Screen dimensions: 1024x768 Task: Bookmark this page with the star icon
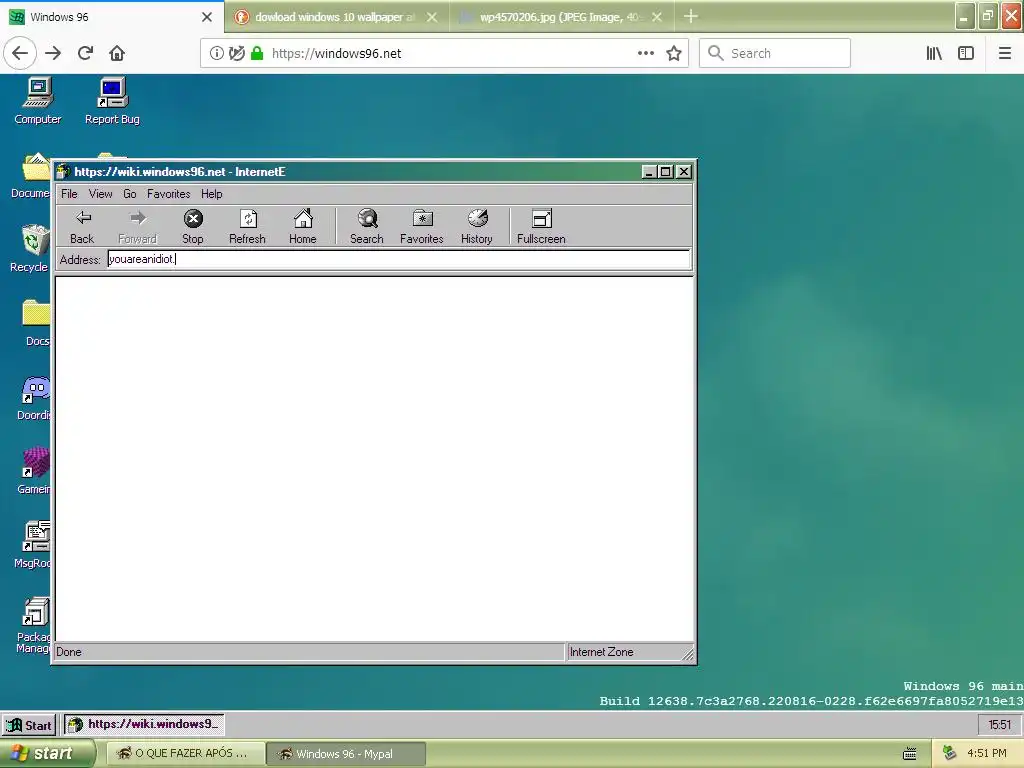coord(674,54)
